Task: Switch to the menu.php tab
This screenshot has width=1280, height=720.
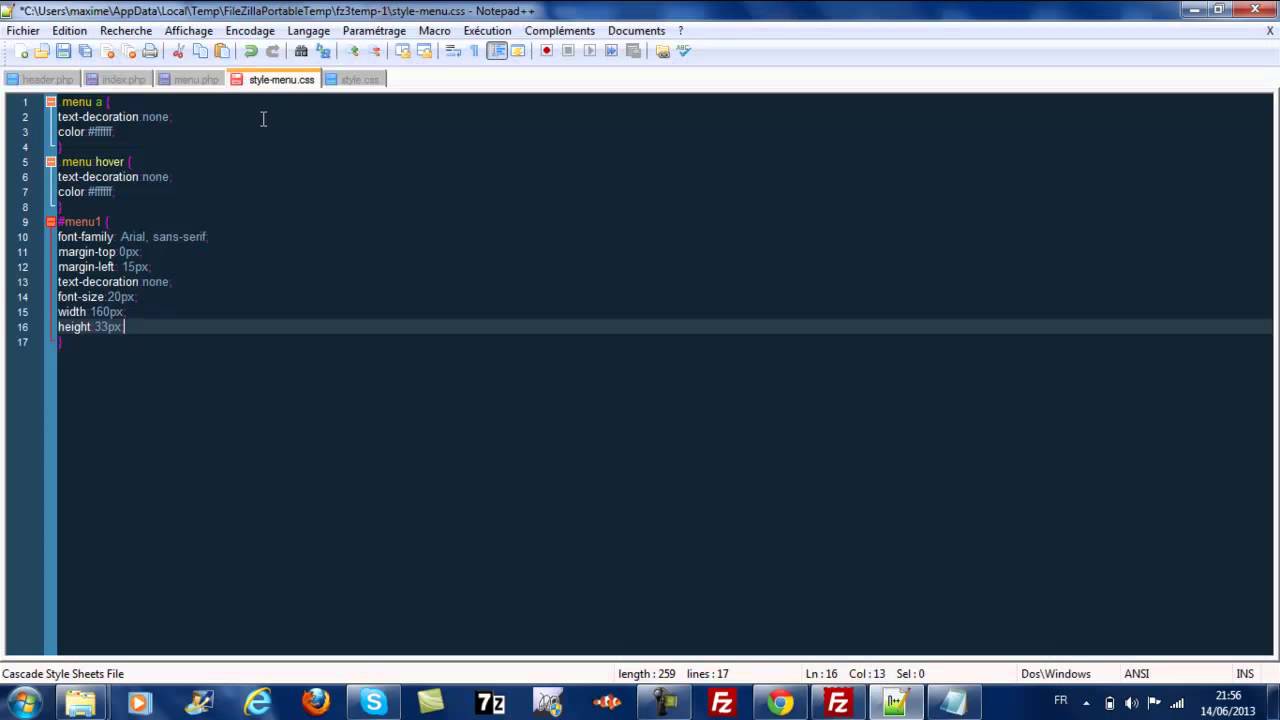Action: pos(189,79)
